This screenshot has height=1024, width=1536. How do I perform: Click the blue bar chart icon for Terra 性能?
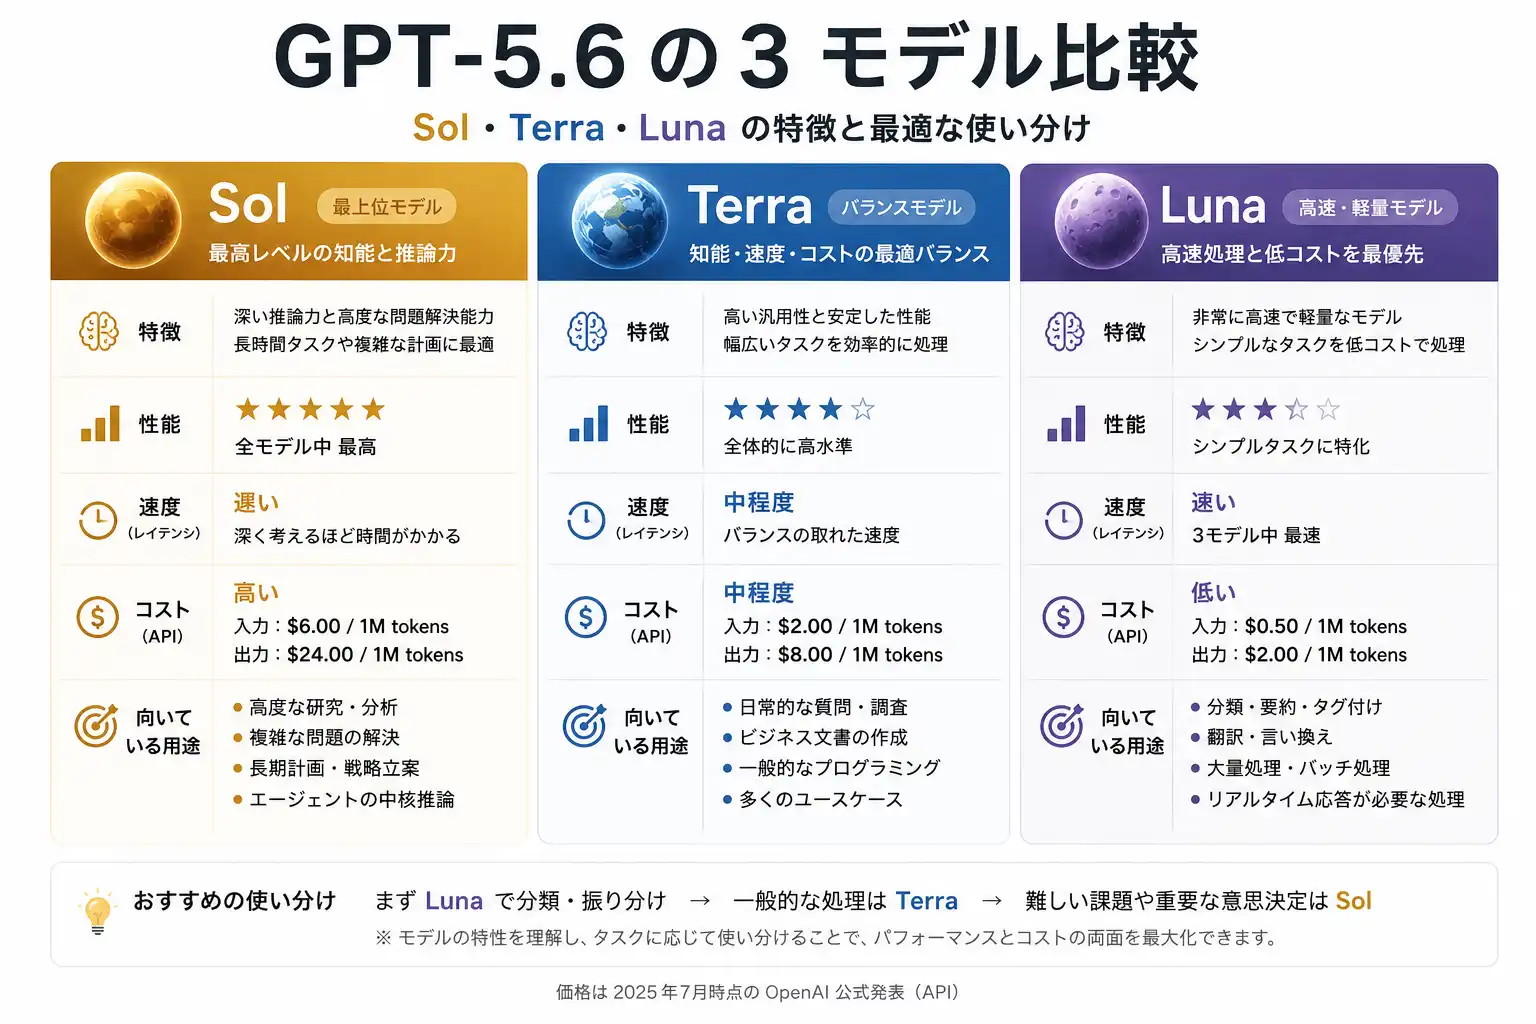588,424
